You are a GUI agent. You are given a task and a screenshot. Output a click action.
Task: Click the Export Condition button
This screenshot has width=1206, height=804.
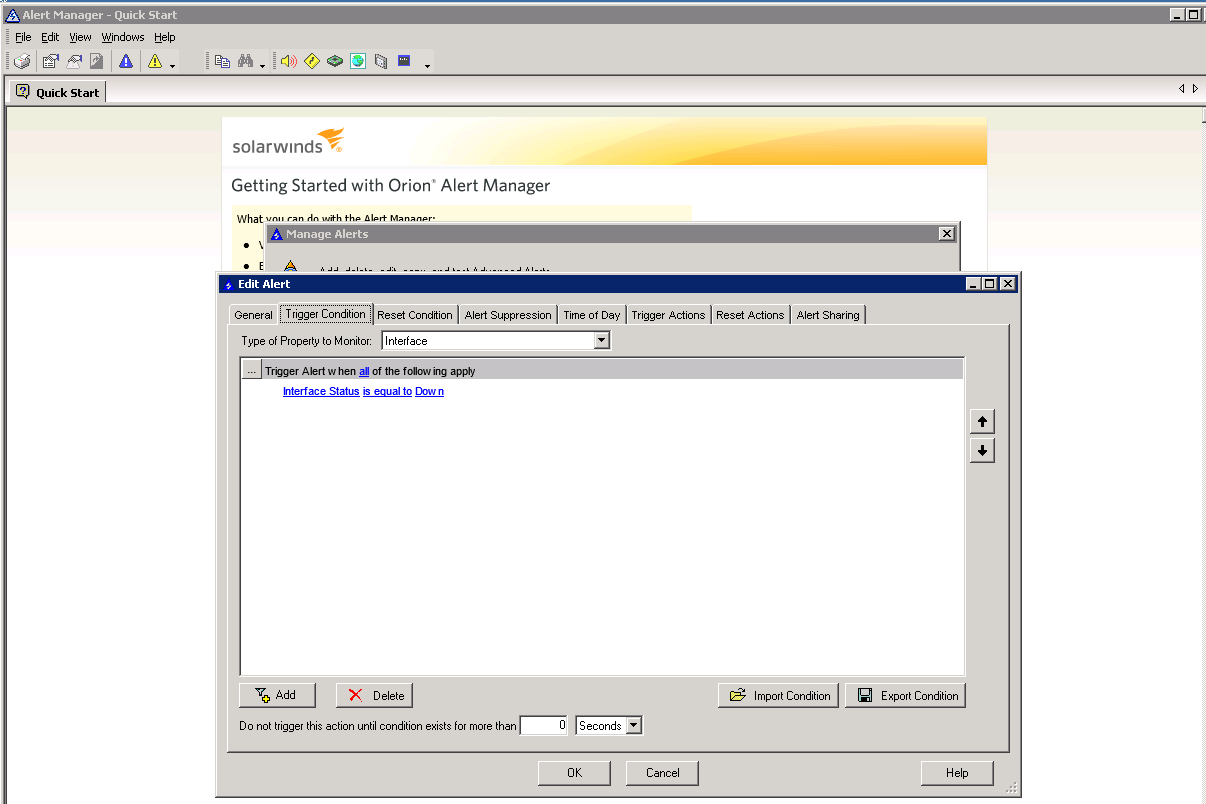(905, 695)
